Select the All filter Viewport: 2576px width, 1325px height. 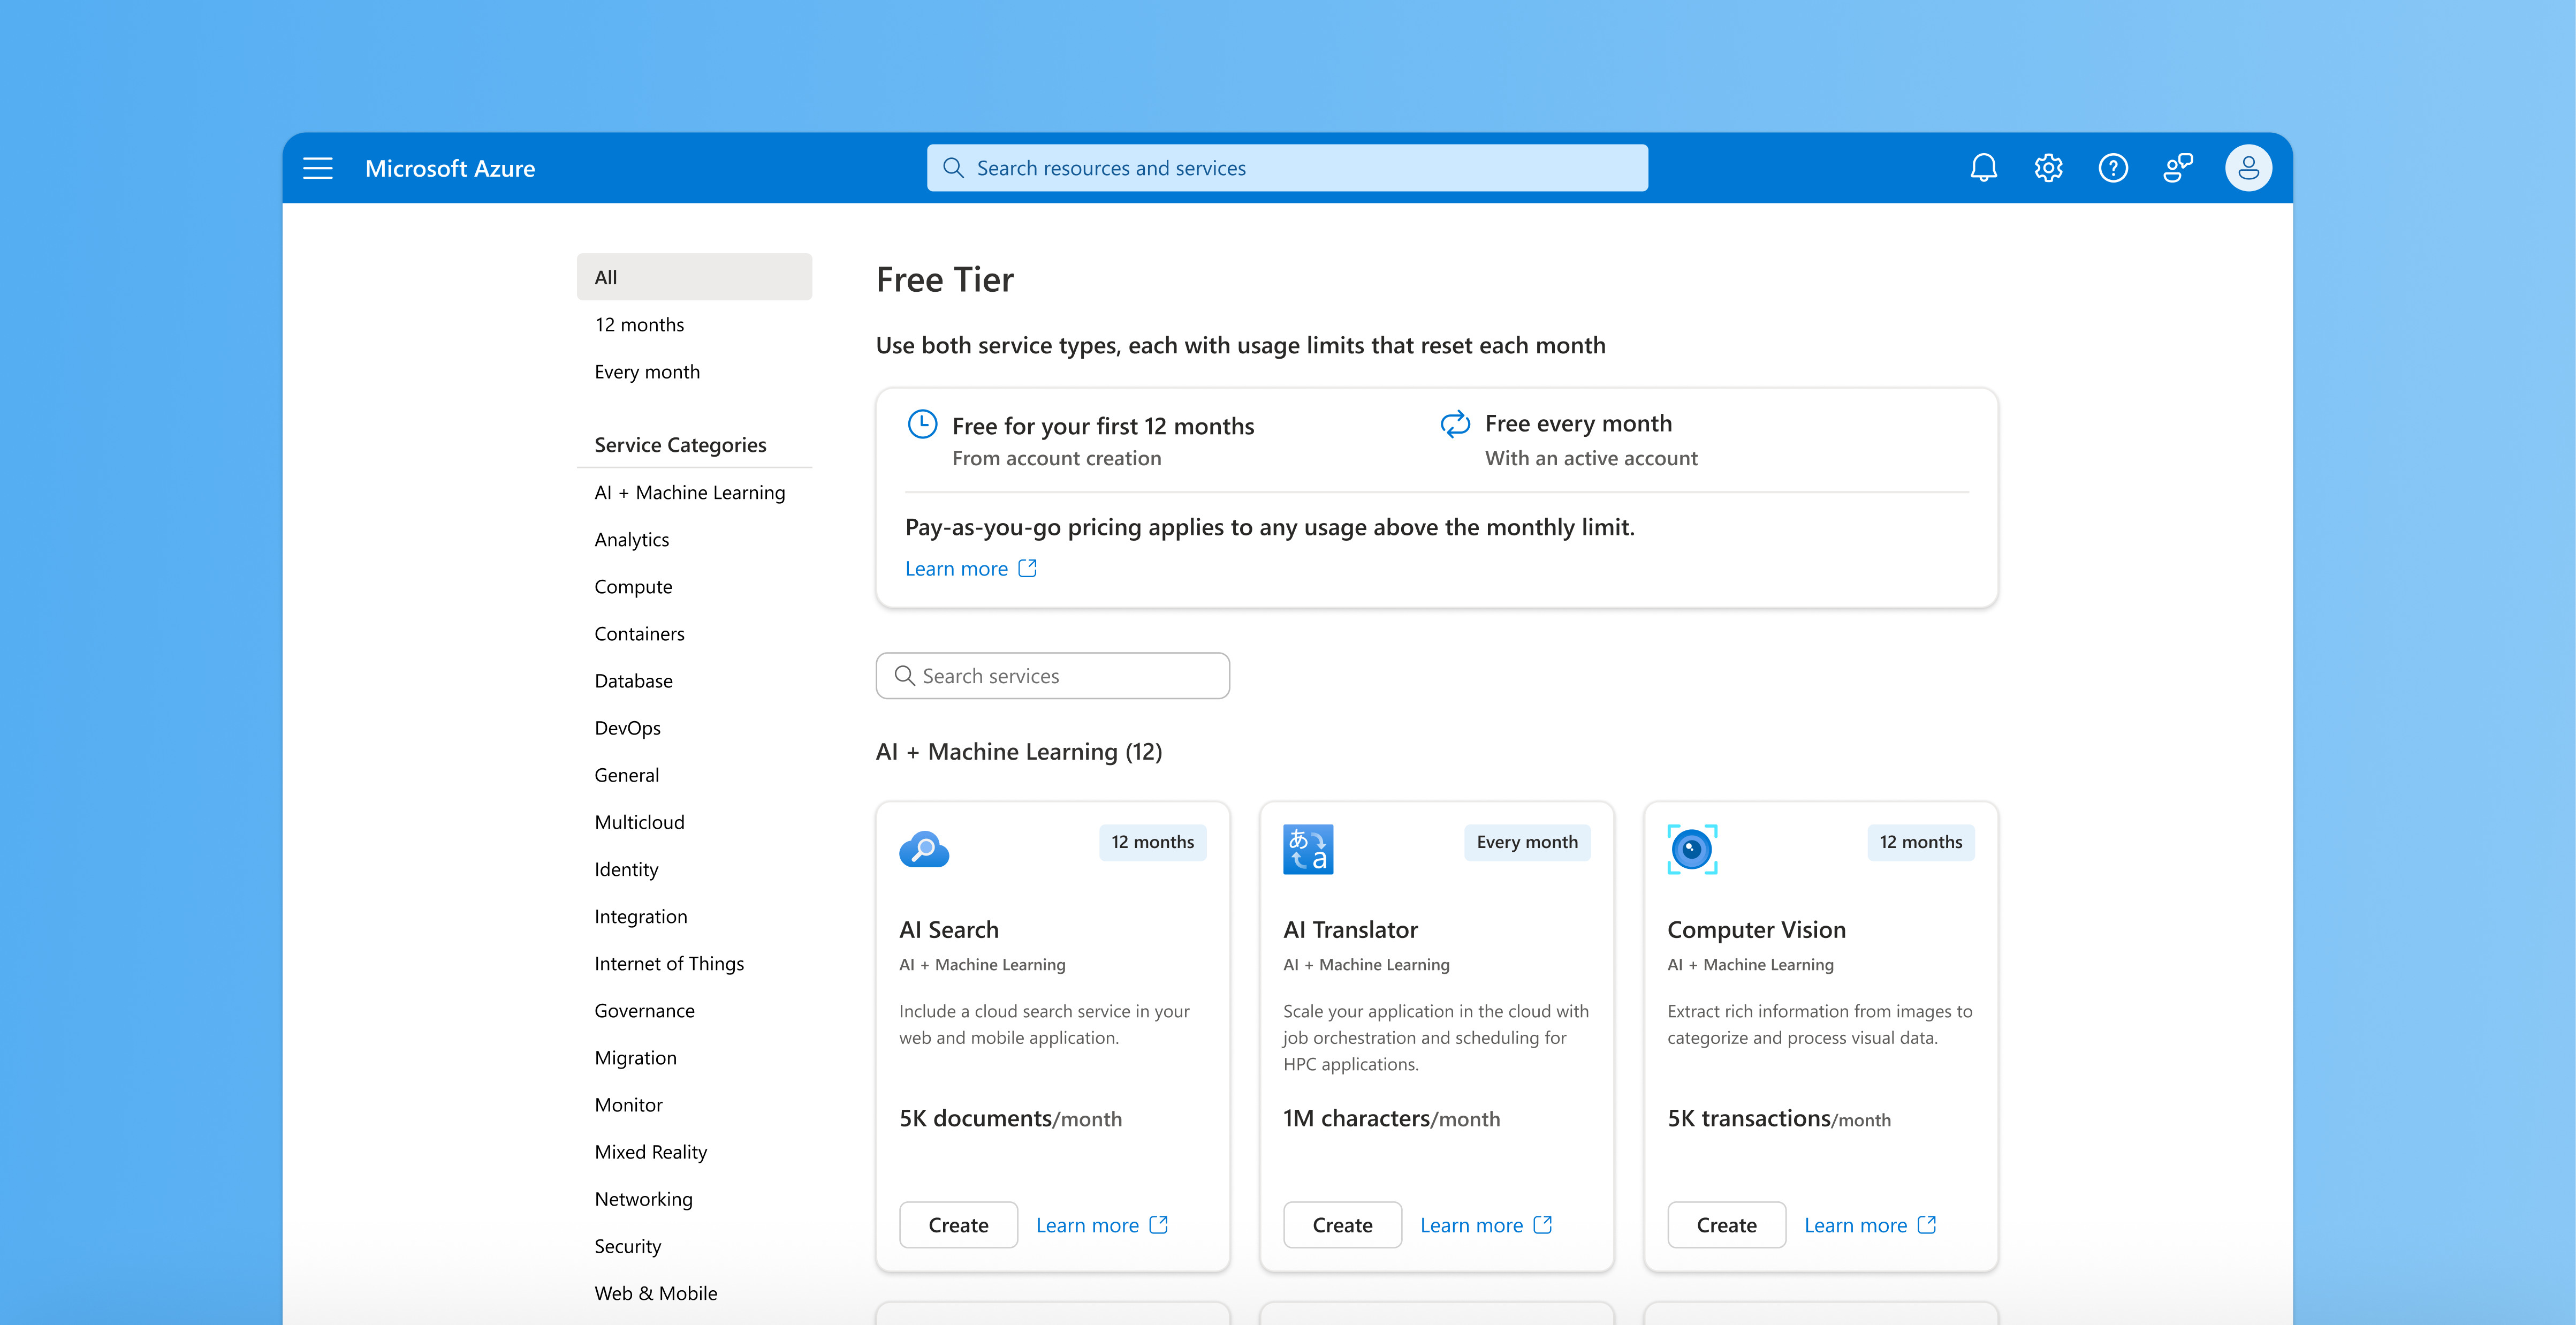pyautogui.click(x=694, y=277)
